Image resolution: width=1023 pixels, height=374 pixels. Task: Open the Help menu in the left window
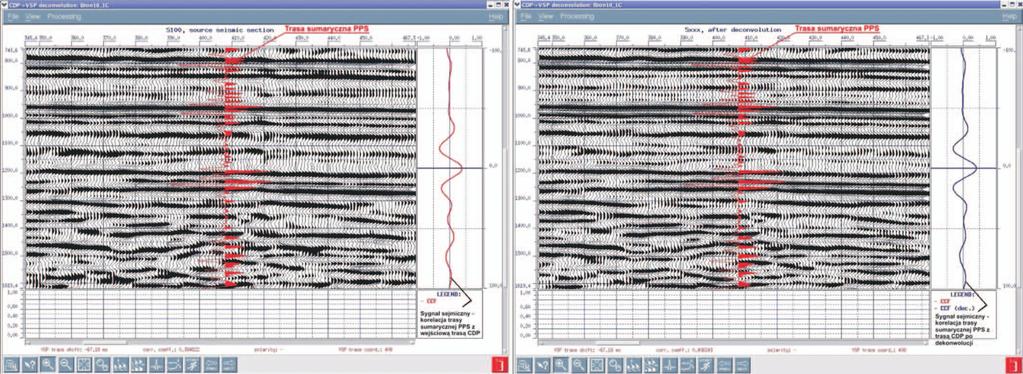click(x=496, y=16)
